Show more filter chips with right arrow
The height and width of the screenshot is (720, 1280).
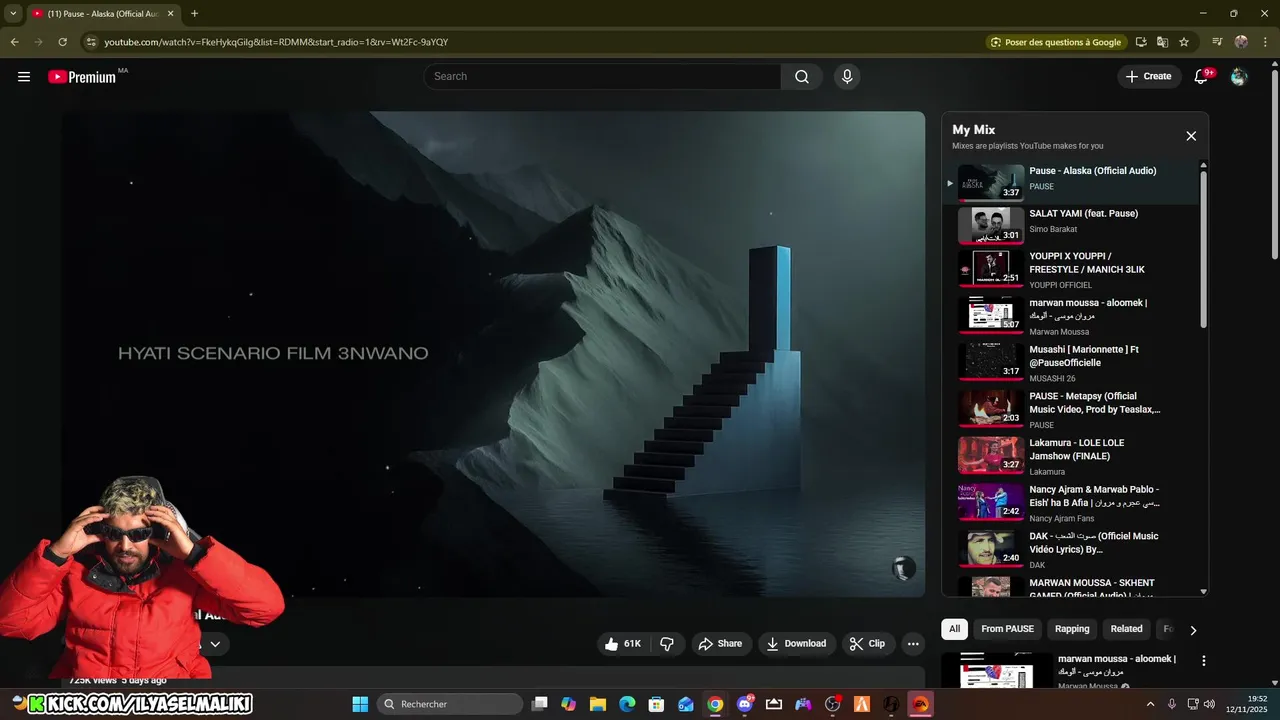(x=1192, y=630)
